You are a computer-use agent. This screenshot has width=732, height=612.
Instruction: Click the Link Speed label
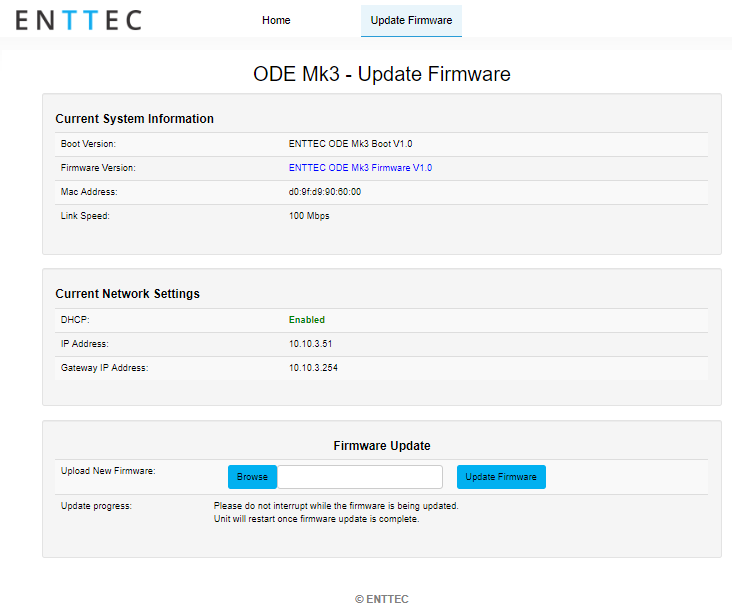[85, 216]
